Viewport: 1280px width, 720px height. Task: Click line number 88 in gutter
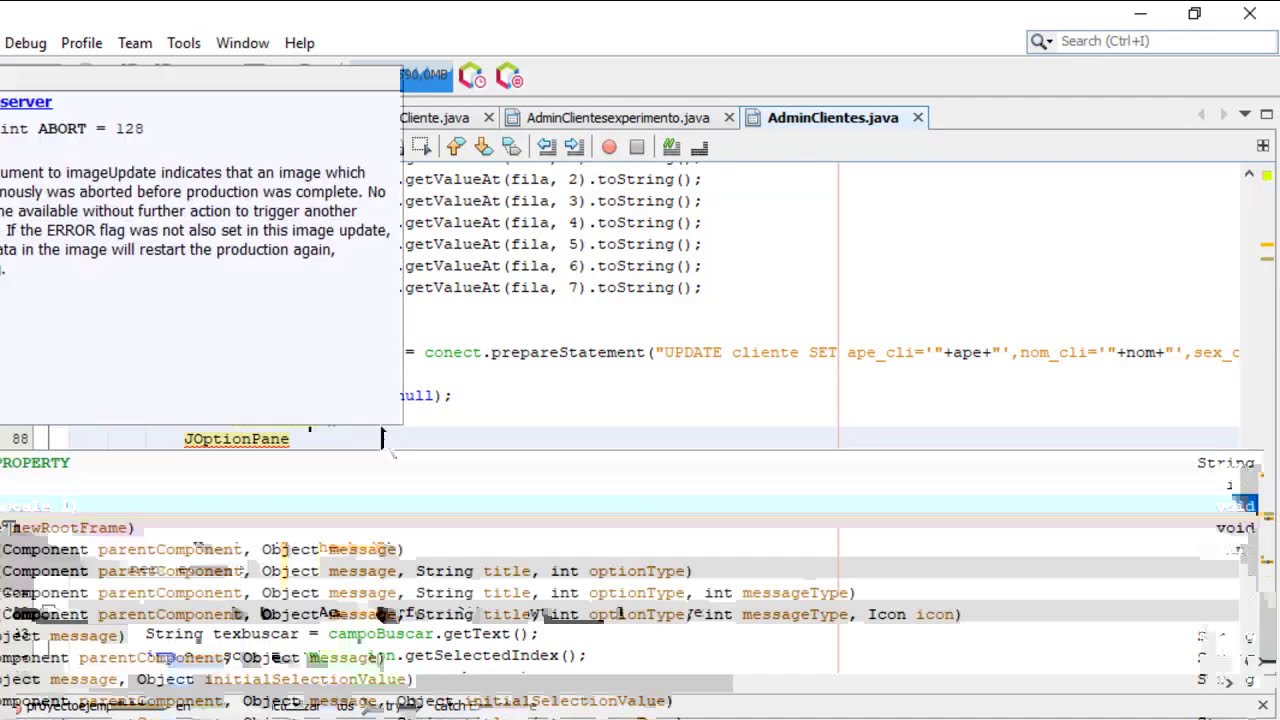coord(20,438)
